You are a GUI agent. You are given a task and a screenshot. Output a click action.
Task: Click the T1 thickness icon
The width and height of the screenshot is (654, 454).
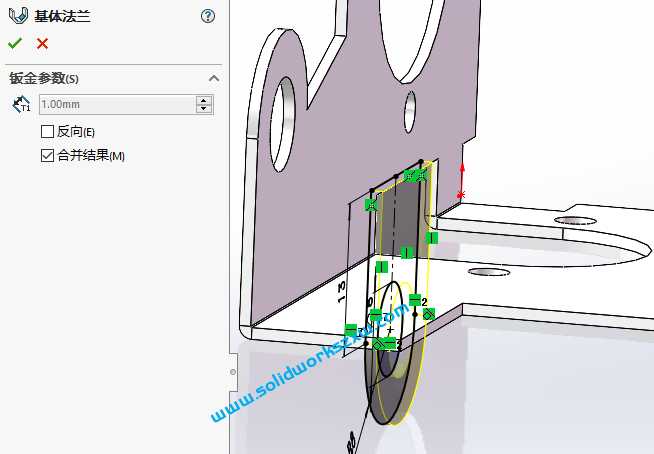[x=21, y=104]
